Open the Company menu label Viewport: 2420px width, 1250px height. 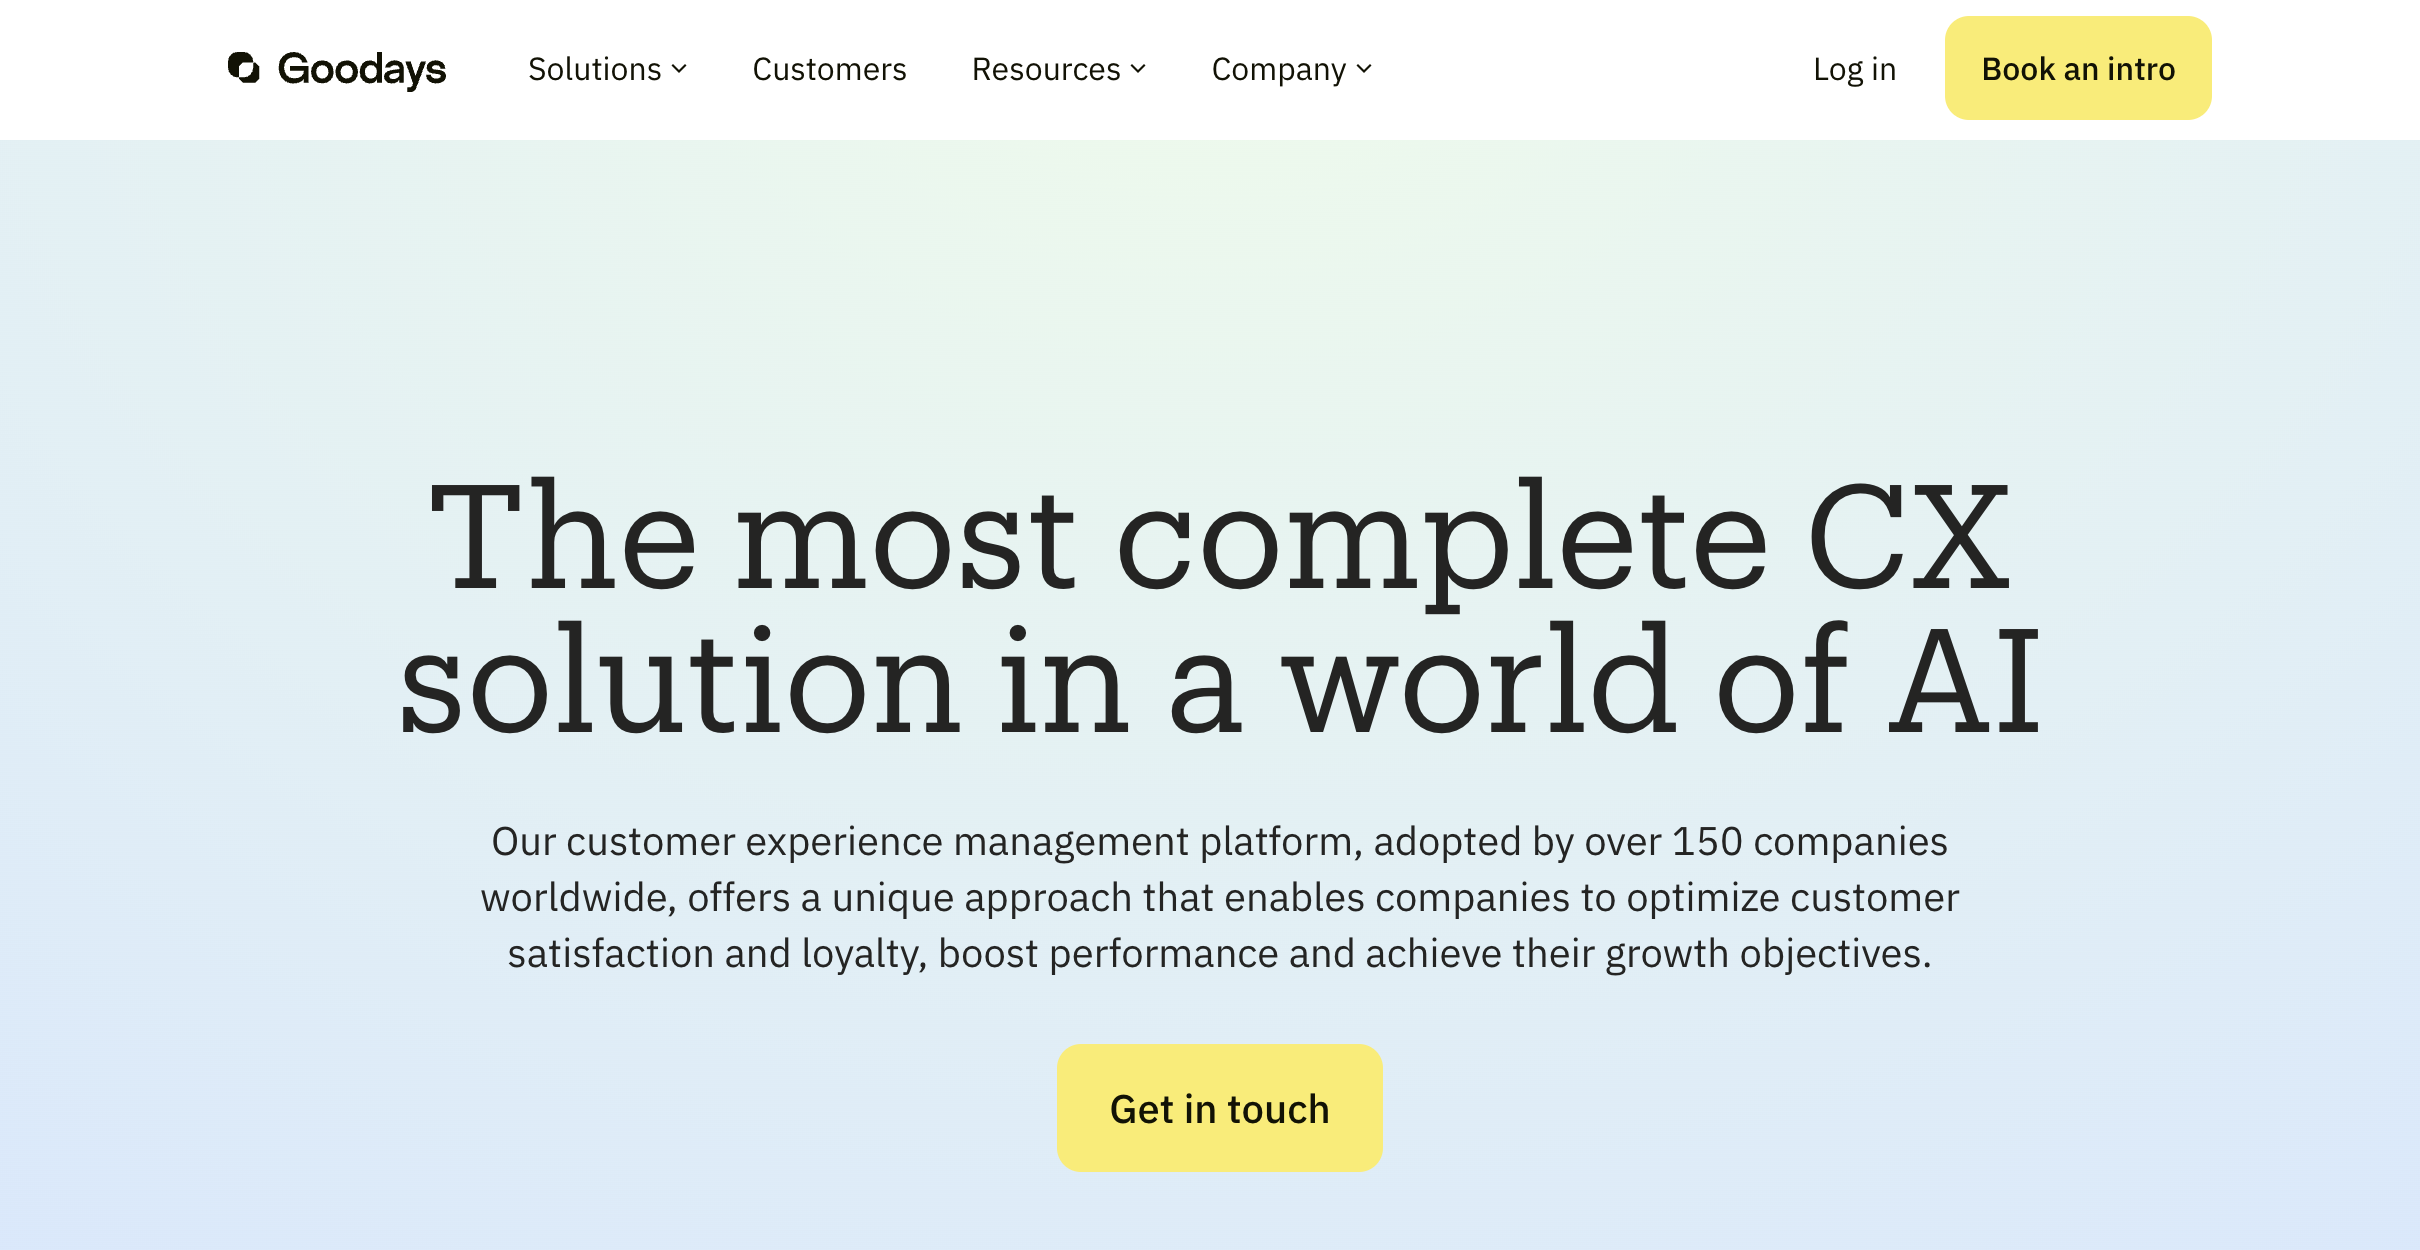click(x=1278, y=69)
